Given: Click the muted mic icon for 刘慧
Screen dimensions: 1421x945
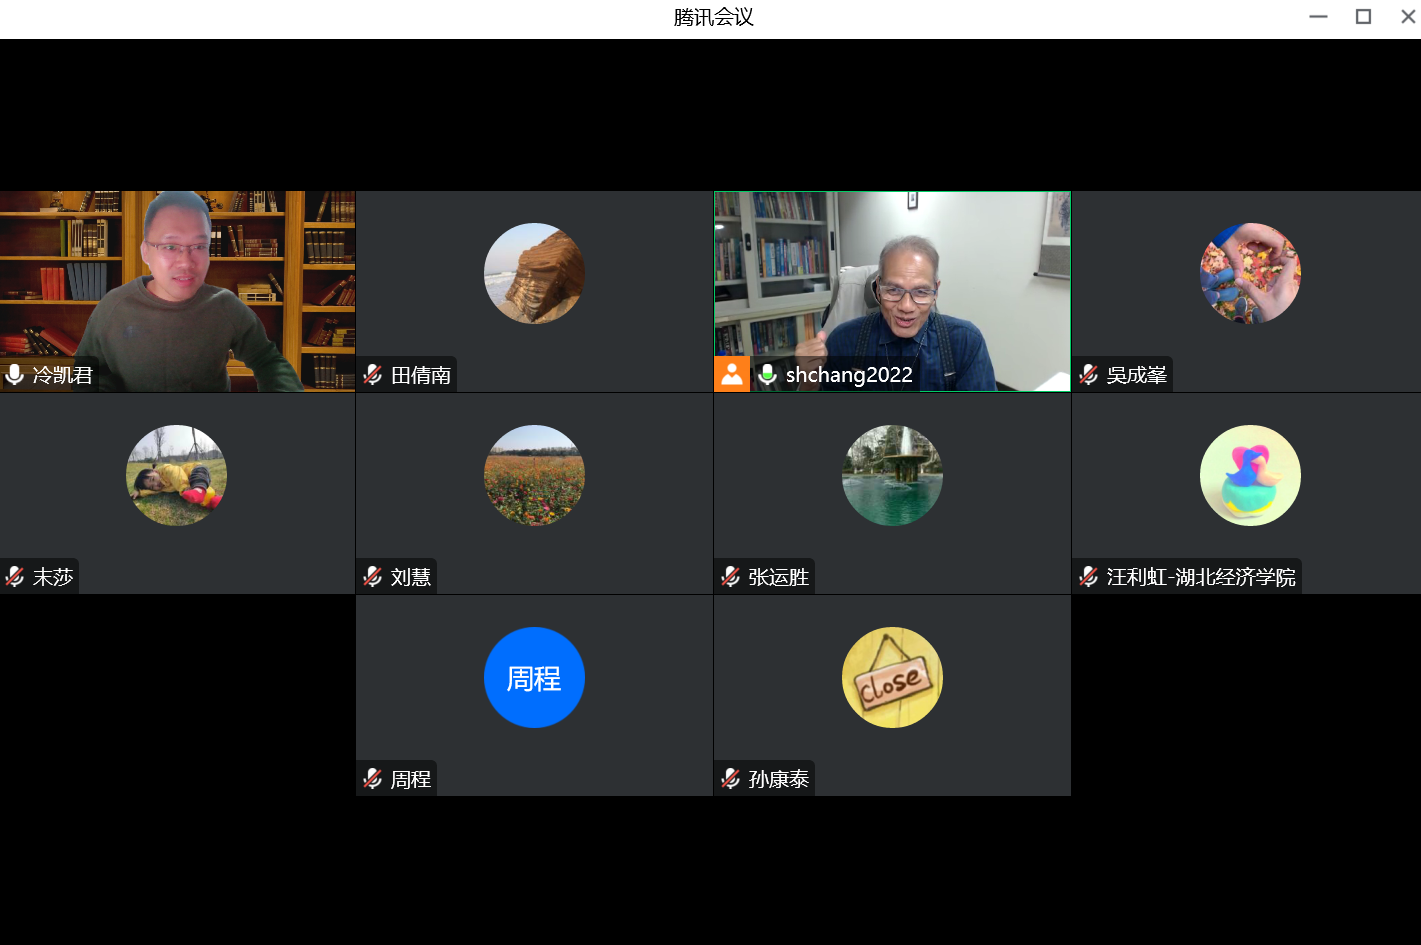Looking at the screenshot, I should point(373,577).
